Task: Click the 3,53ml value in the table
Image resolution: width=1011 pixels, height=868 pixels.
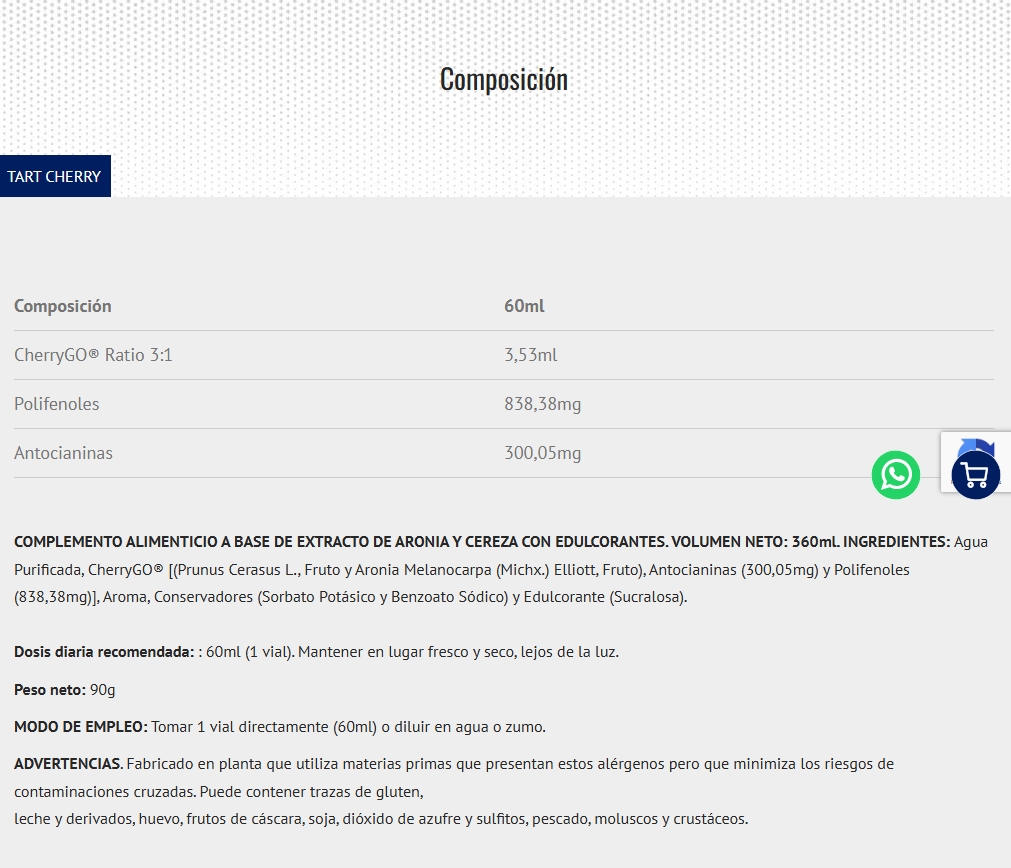Action: click(x=530, y=355)
